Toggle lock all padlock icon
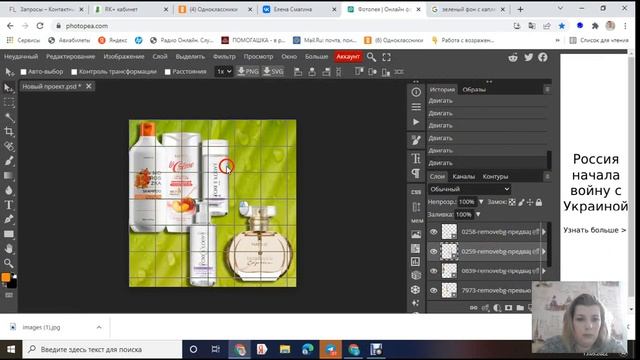This screenshot has width=640, height=360. click(x=539, y=202)
